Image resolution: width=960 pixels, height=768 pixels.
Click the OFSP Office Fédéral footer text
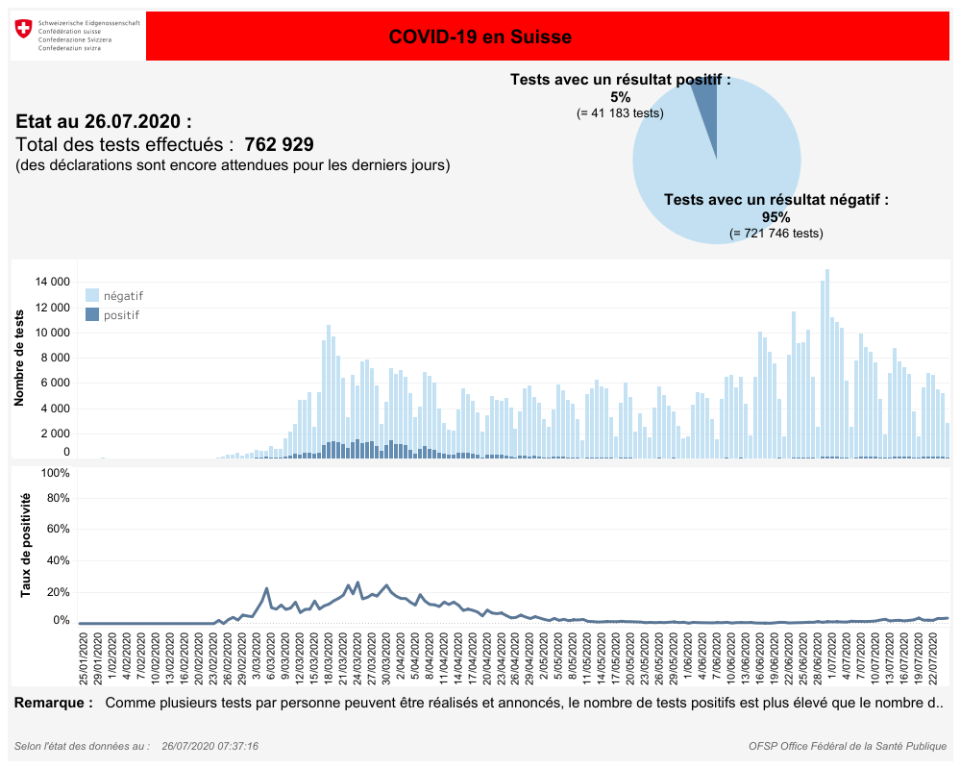click(x=847, y=746)
